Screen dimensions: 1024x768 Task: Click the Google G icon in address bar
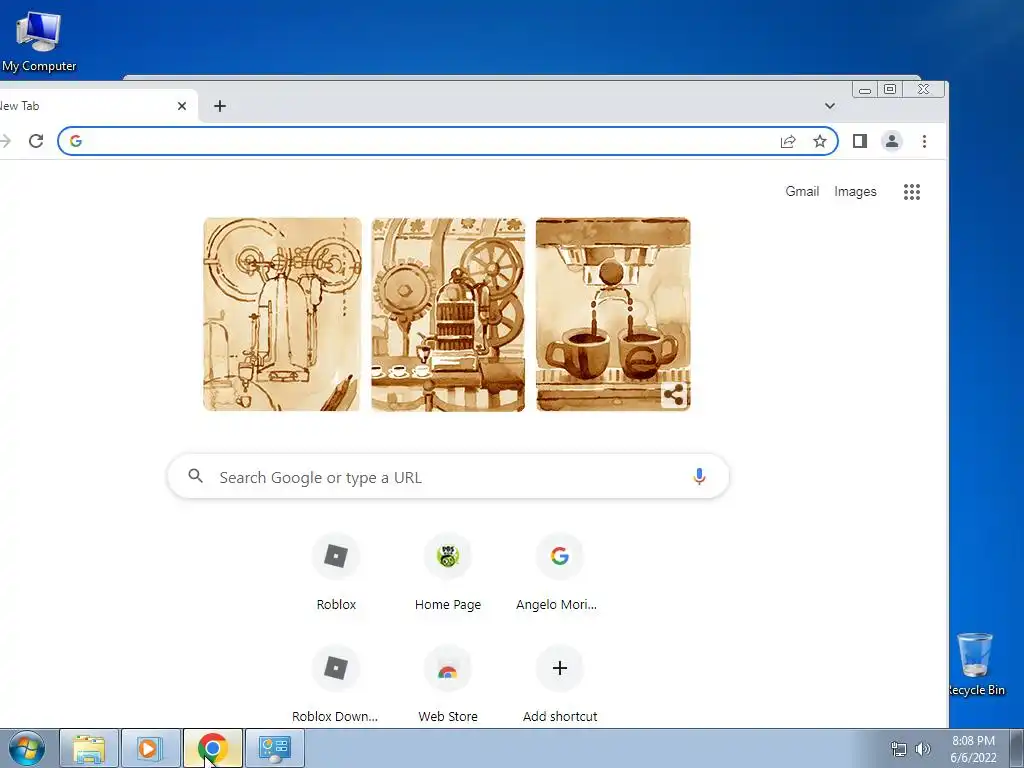[76, 141]
